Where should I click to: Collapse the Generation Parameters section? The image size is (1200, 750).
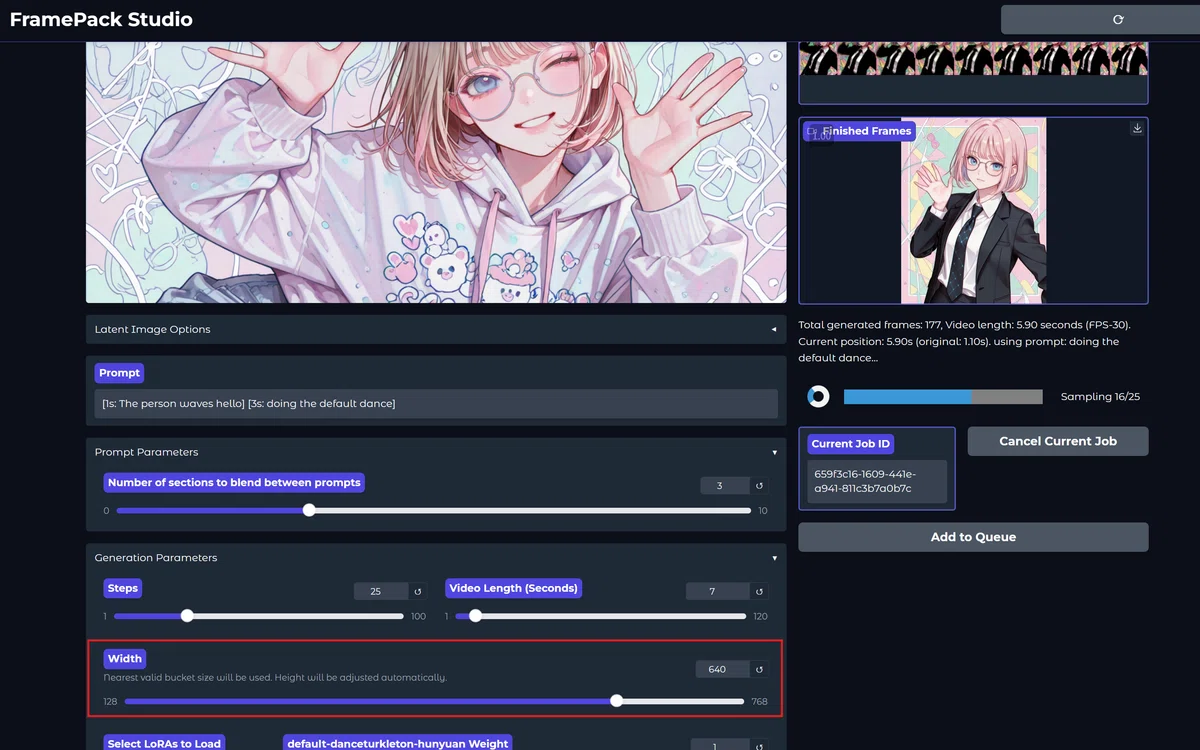[436, 558]
